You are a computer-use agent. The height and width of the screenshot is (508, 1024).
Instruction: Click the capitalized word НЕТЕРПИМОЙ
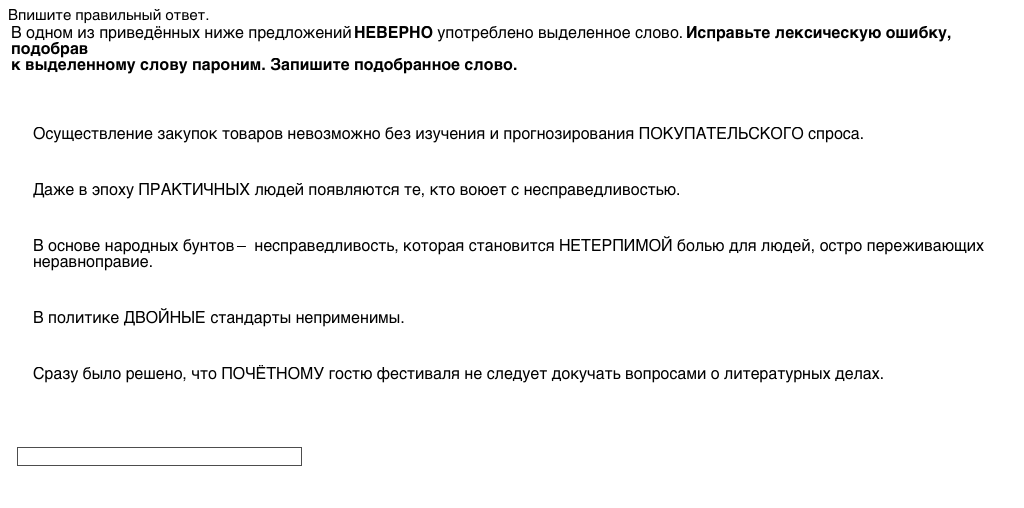[615, 246]
